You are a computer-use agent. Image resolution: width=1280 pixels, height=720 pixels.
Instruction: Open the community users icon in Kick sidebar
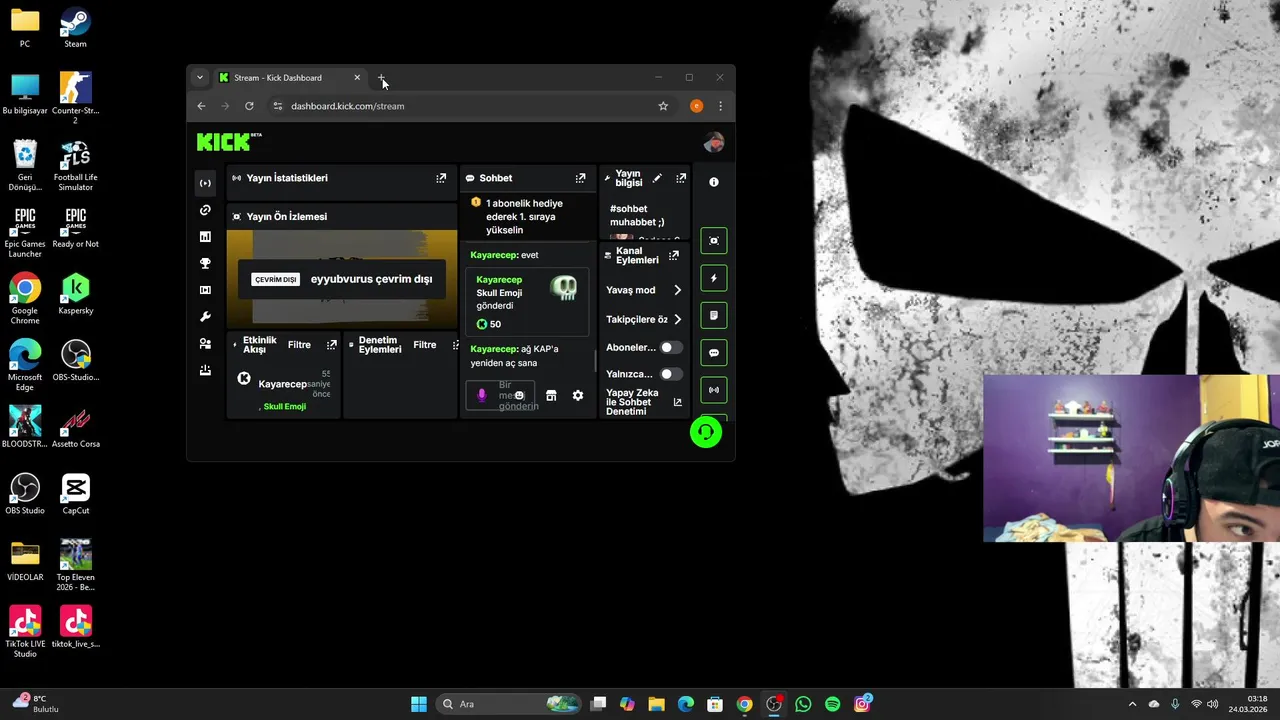point(205,343)
